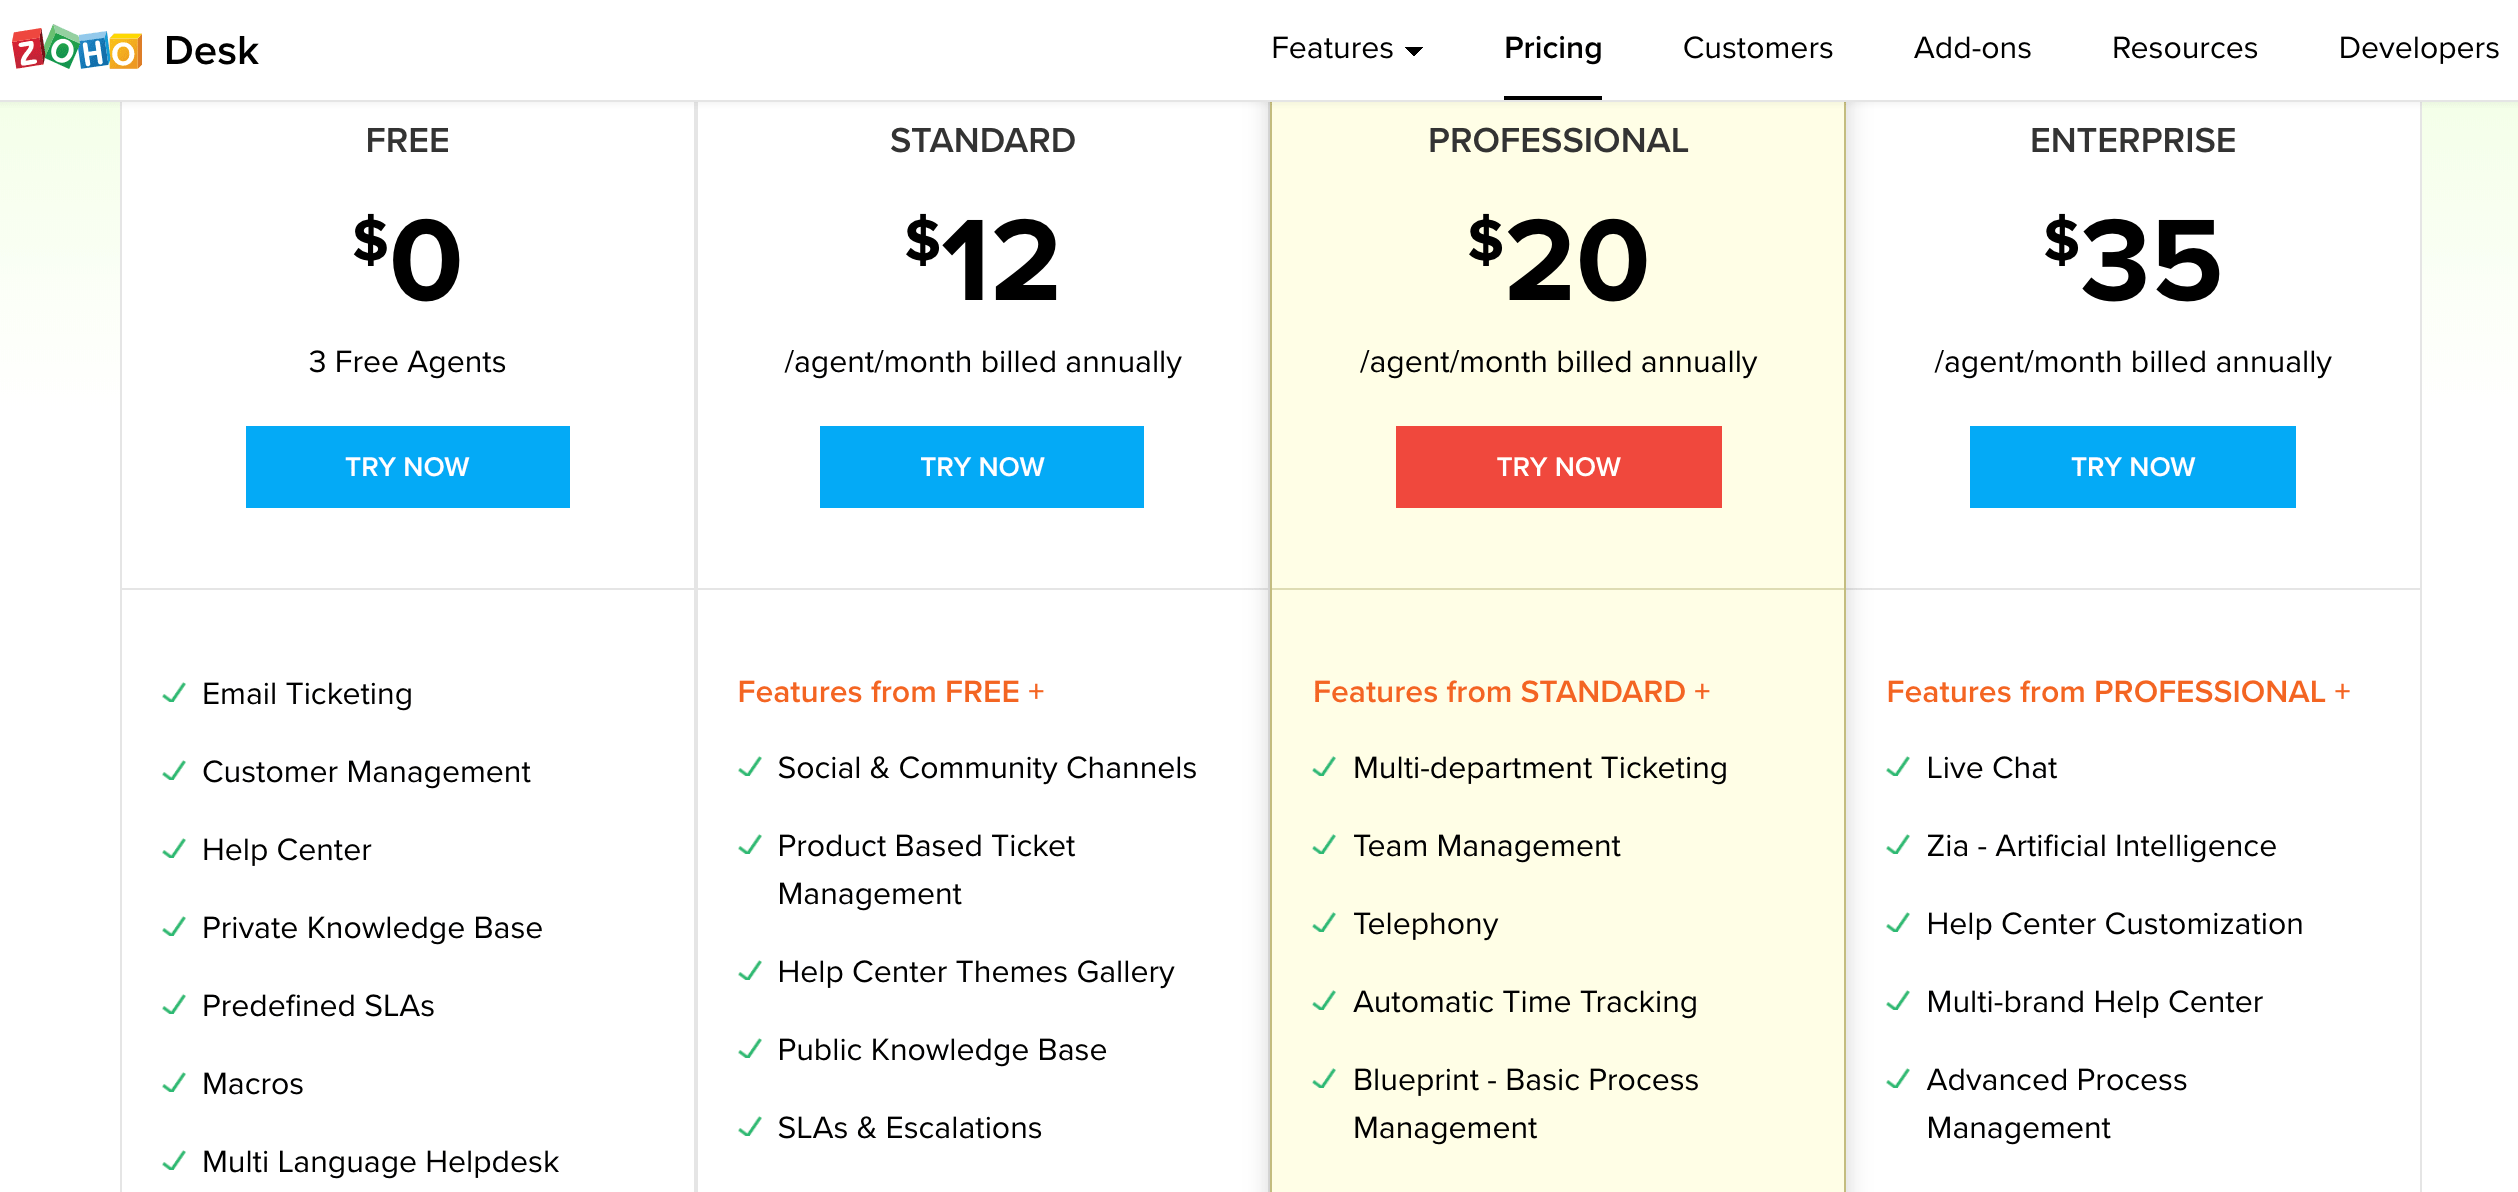
Task: Click the checkmark beside Macros
Action: [174, 1083]
